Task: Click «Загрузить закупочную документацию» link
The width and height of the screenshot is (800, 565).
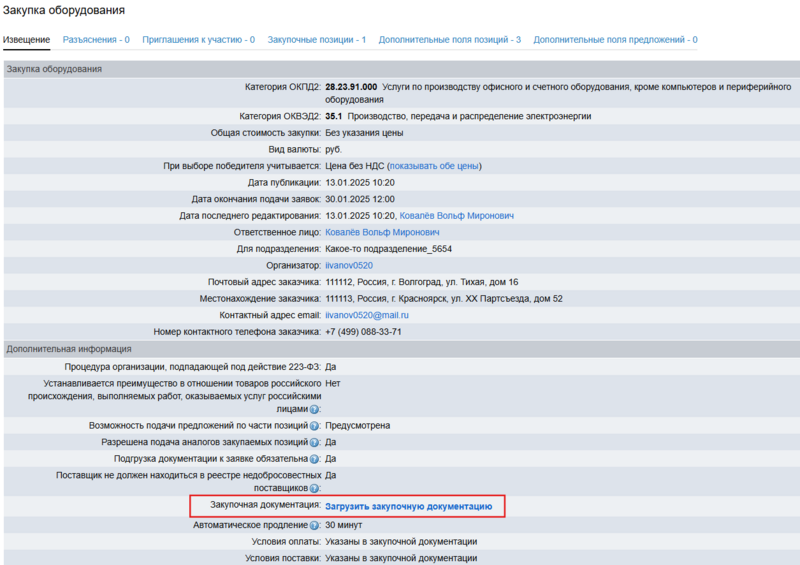Action: tap(408, 507)
